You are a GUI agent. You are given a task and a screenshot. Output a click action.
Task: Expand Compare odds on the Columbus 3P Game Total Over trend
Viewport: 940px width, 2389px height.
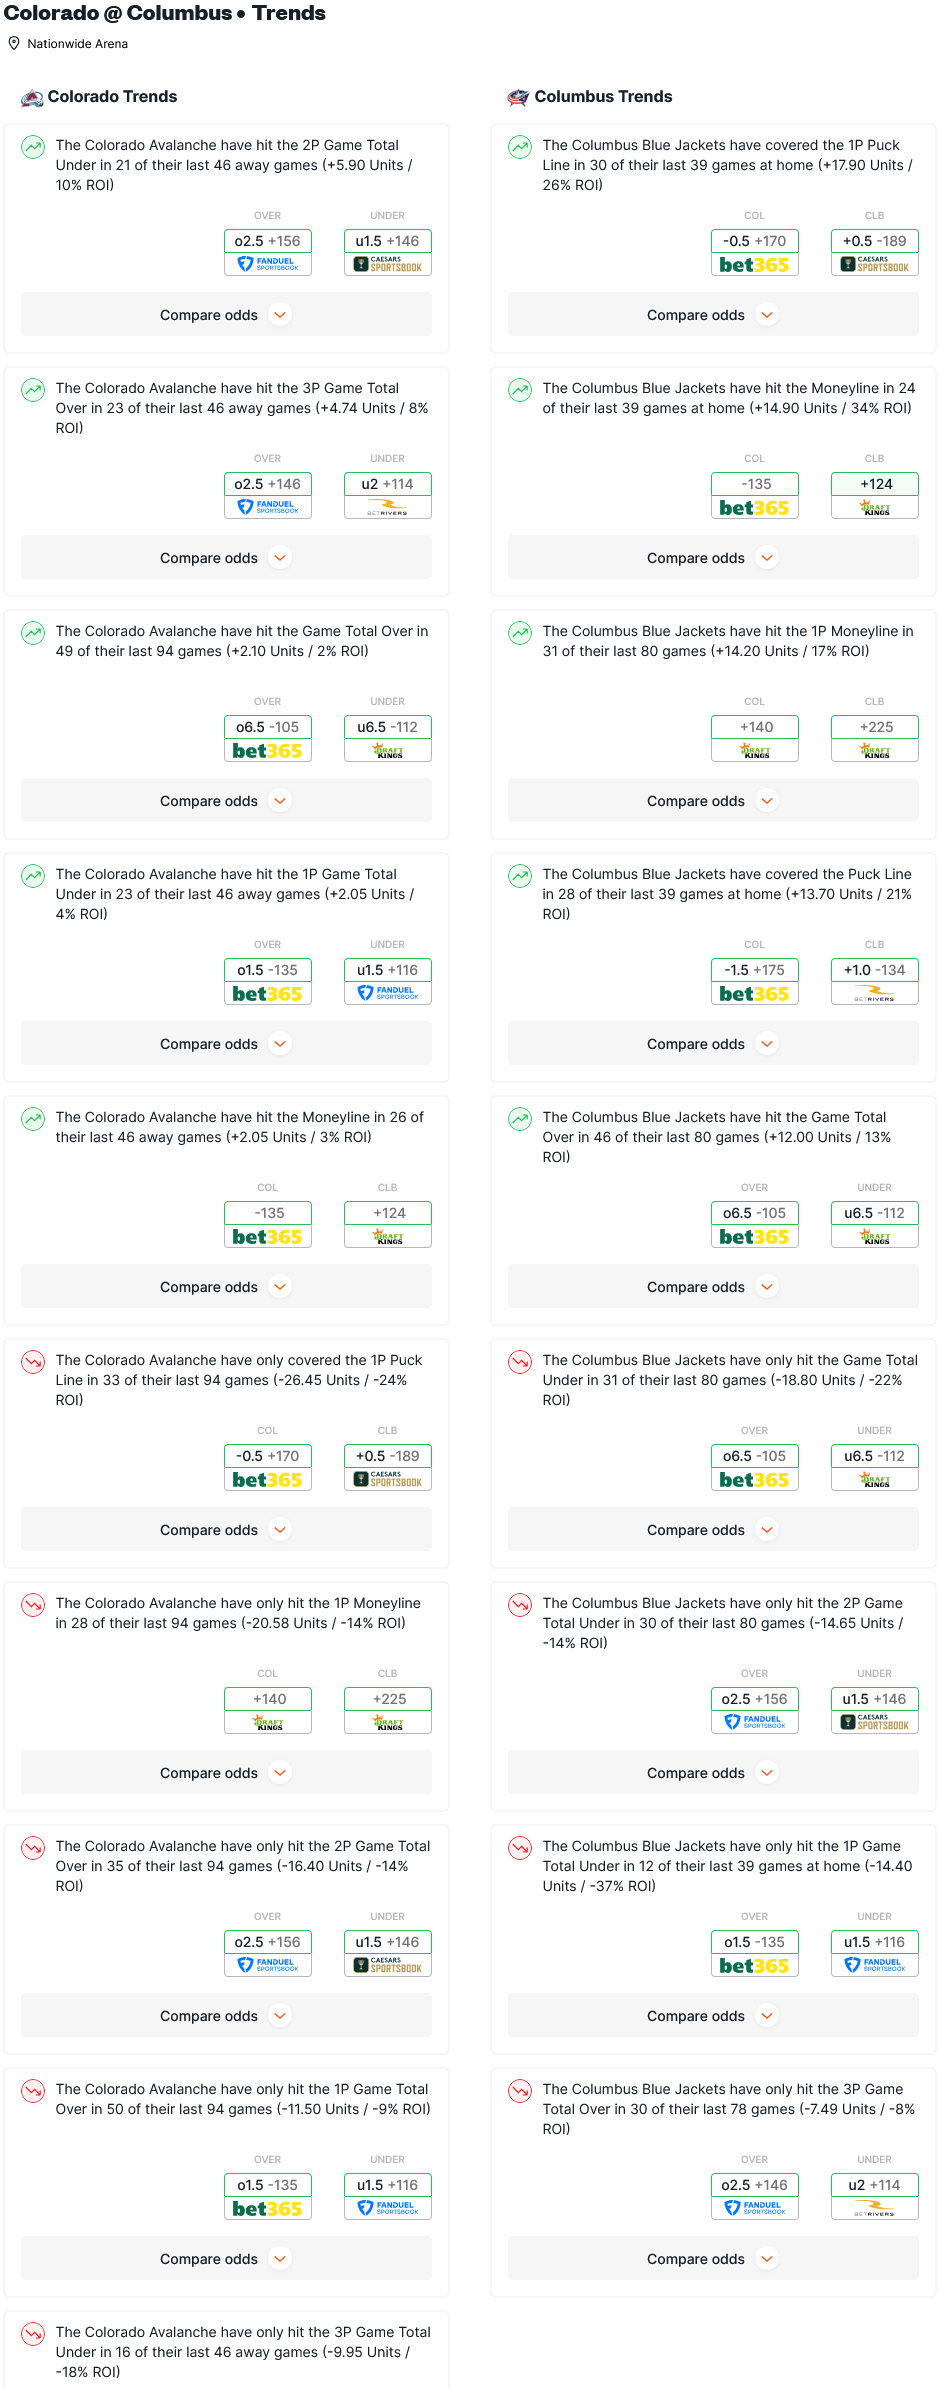click(x=713, y=2259)
